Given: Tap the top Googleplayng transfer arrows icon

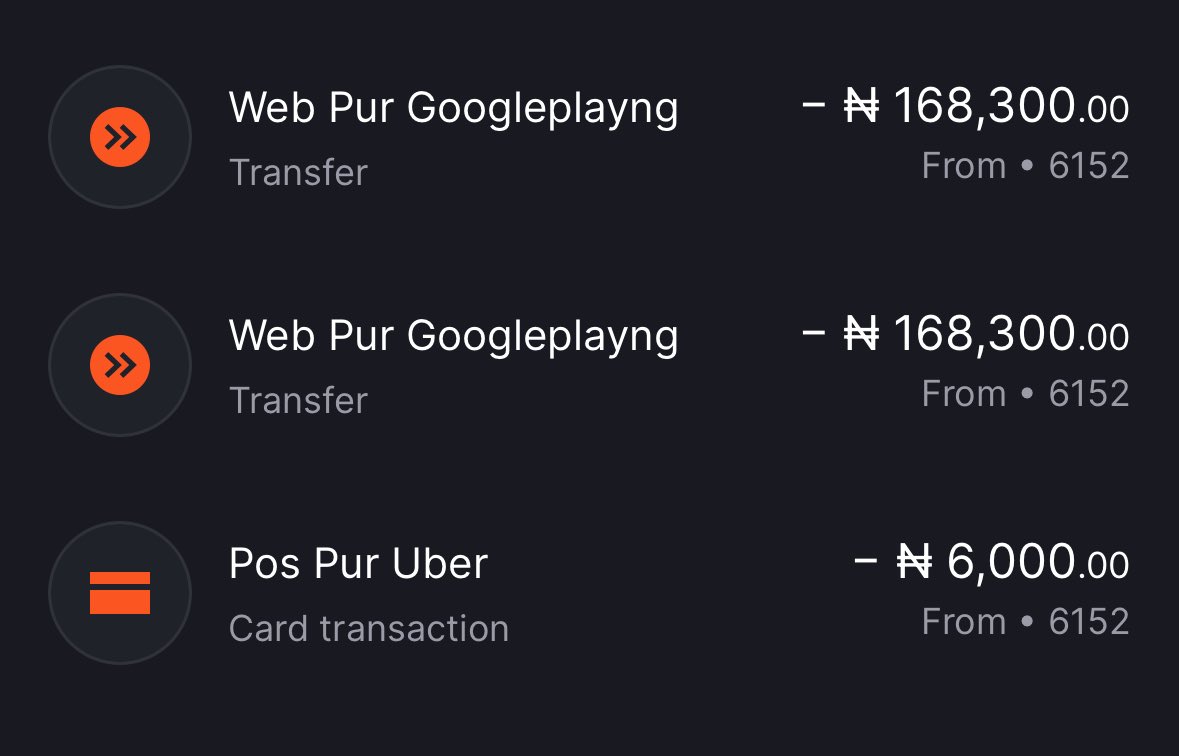Looking at the screenshot, I should pos(120,137).
